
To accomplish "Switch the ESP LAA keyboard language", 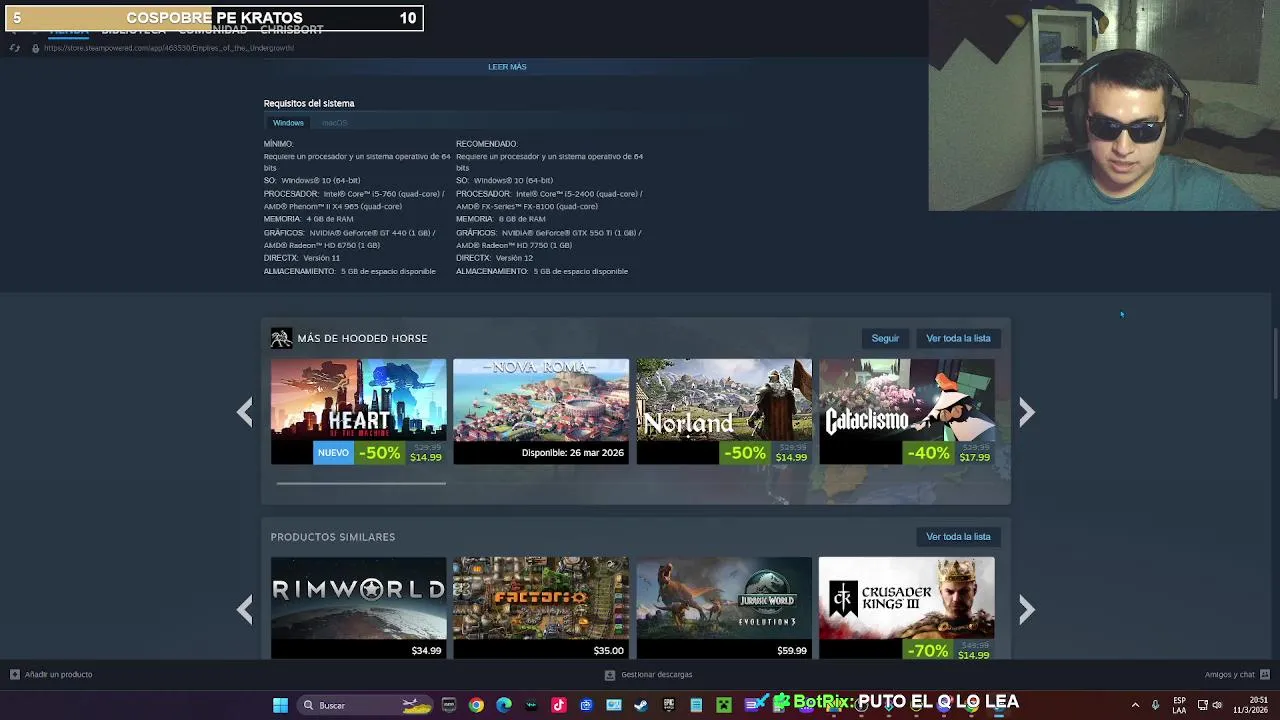I will [1180, 705].
